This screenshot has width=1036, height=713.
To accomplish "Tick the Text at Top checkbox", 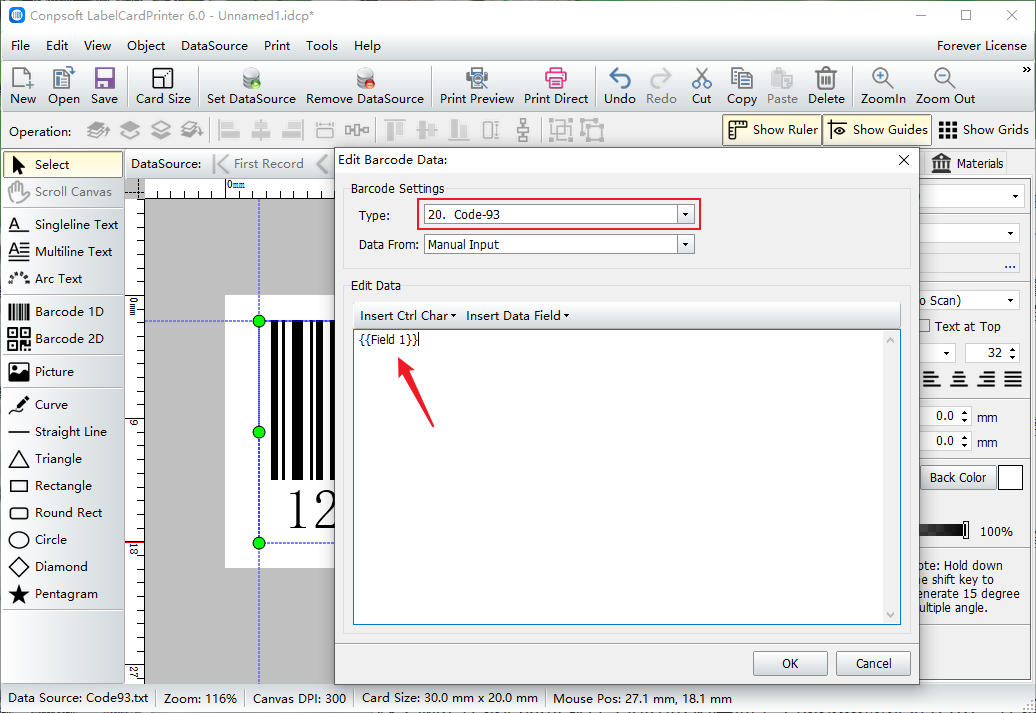I will 924,326.
